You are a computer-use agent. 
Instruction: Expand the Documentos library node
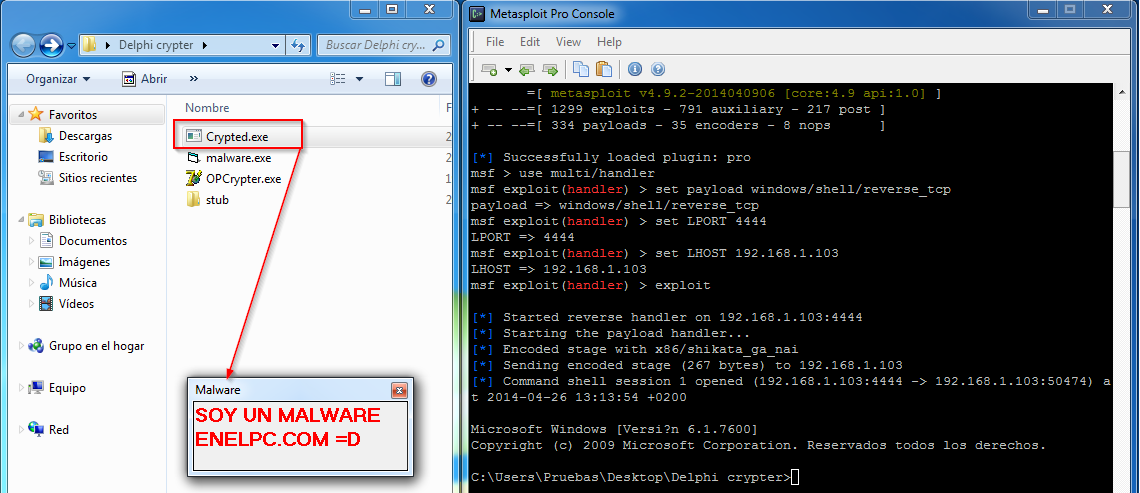(31, 241)
